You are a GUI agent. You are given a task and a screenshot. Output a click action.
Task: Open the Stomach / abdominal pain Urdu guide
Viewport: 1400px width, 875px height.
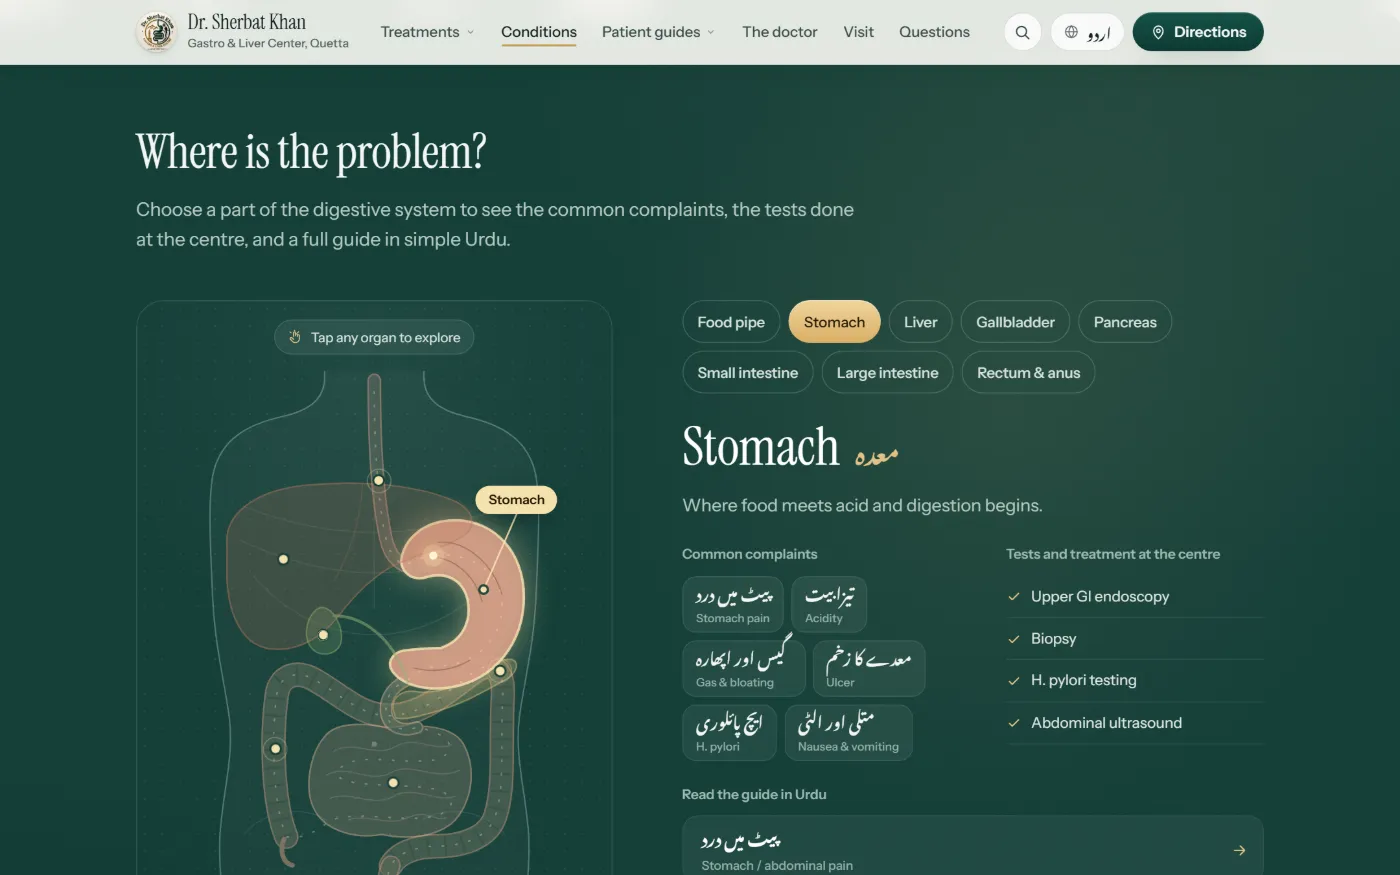point(972,848)
